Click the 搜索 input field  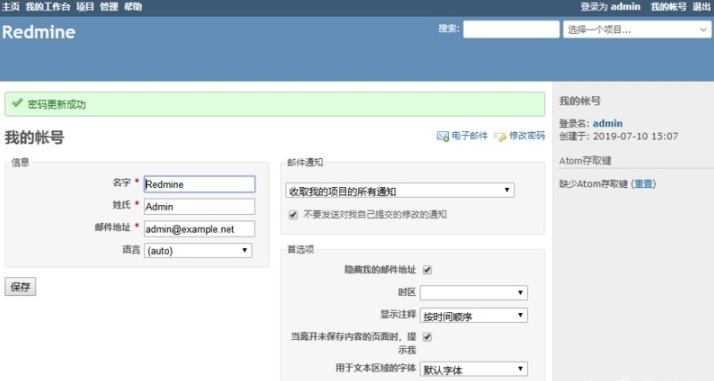(511, 30)
